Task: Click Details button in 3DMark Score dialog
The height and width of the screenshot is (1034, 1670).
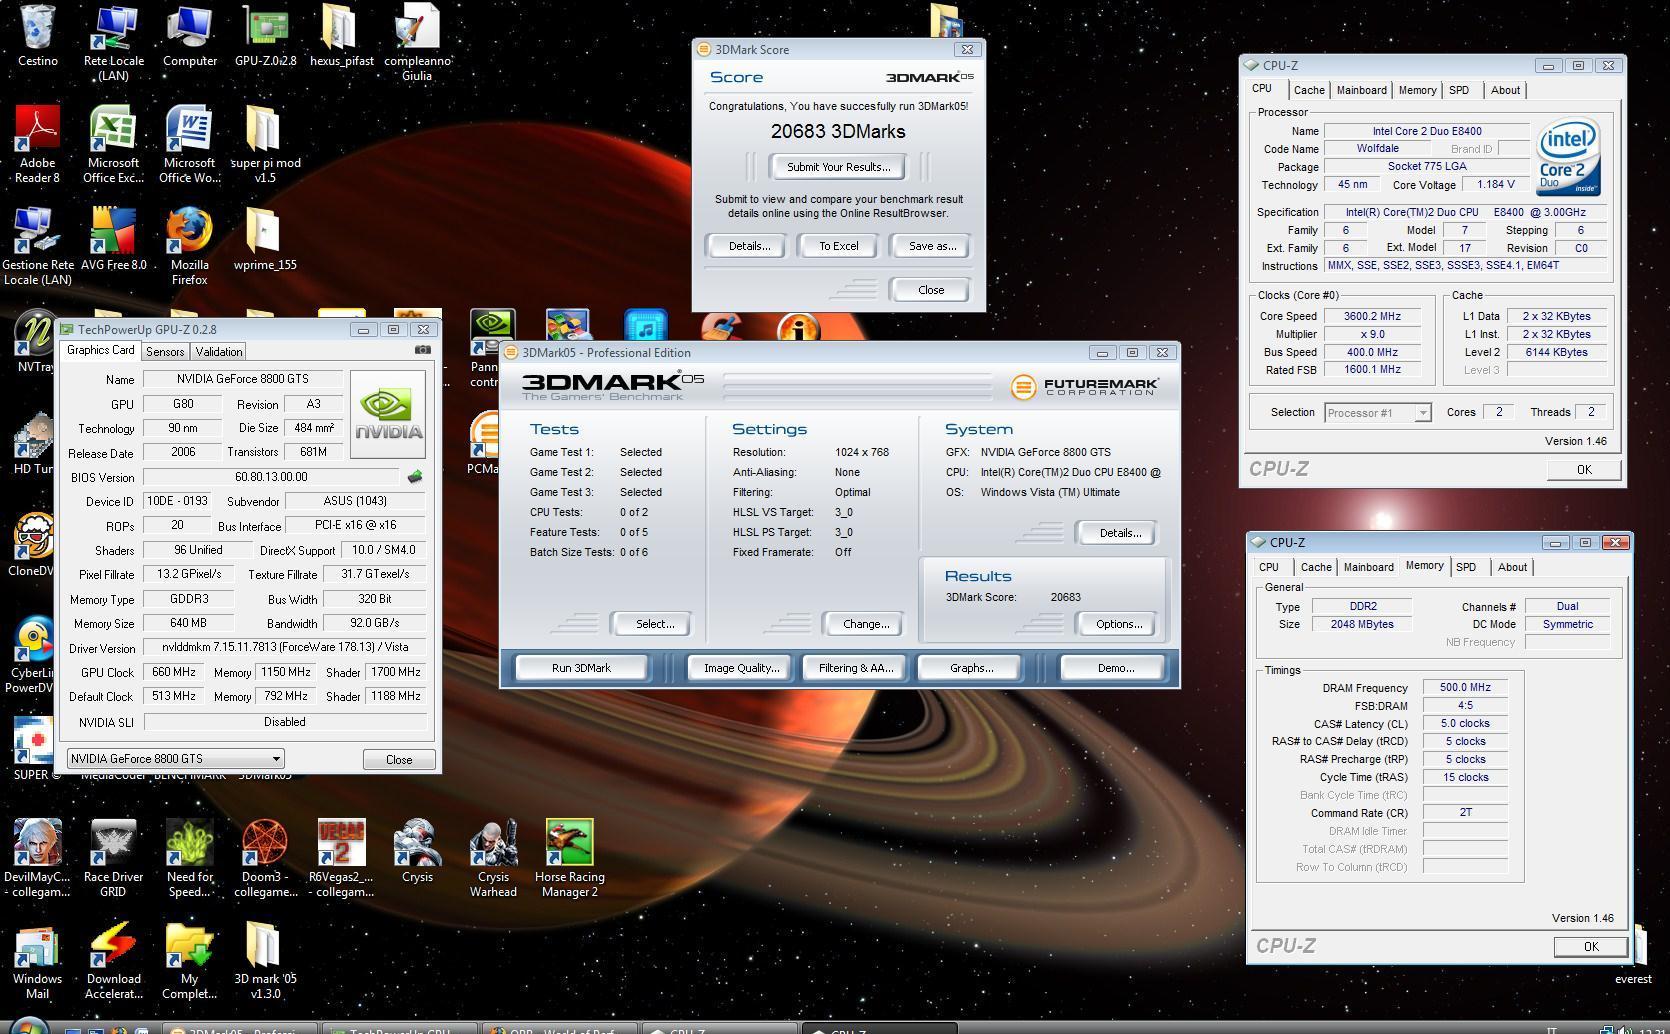Action: (x=749, y=246)
